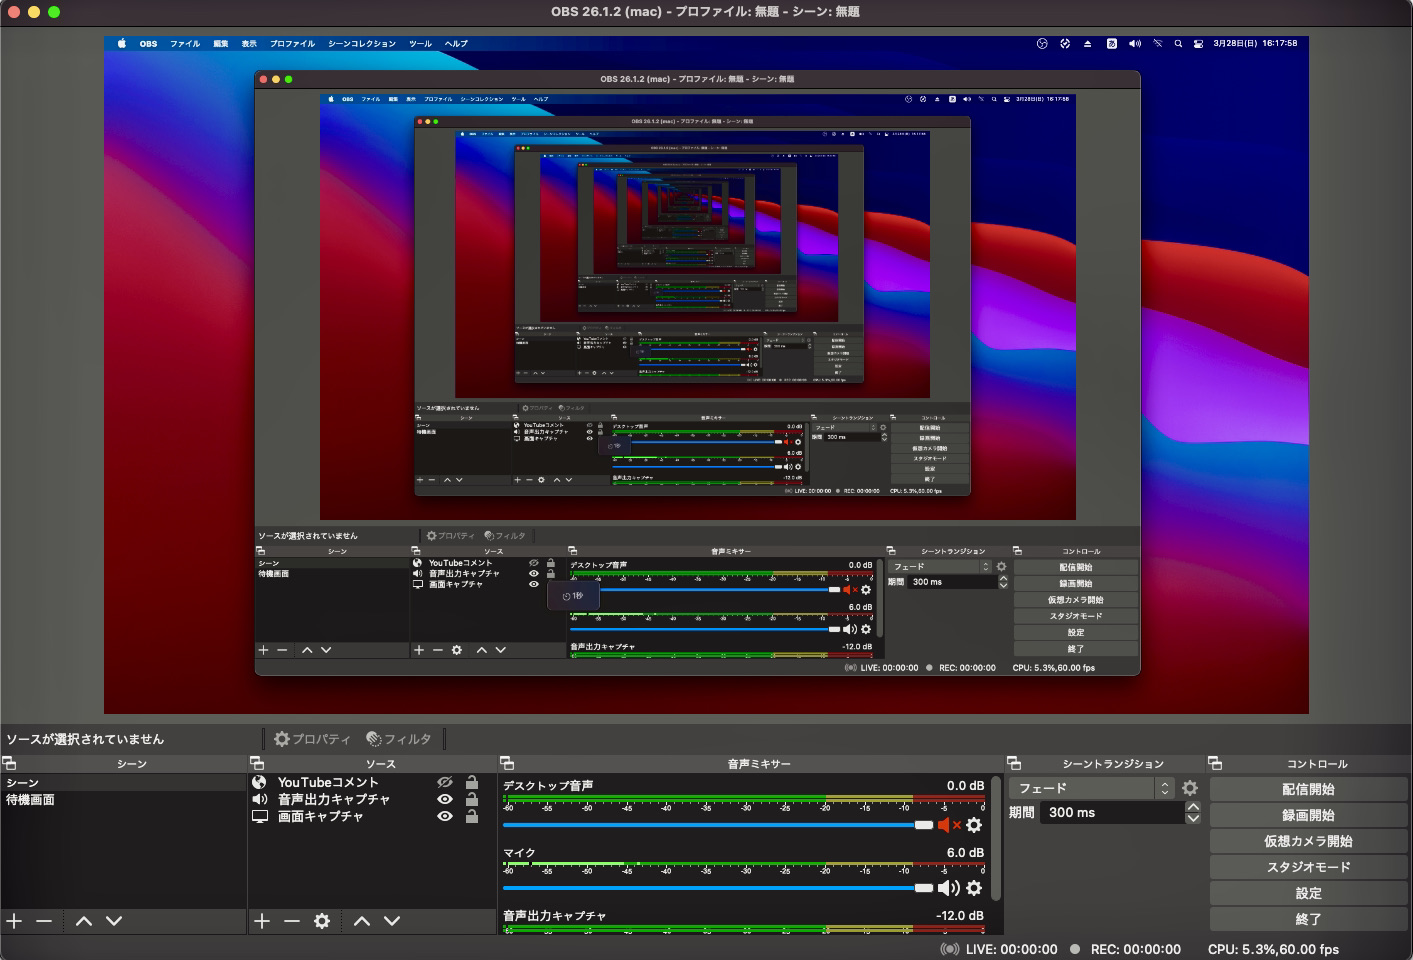Click the デスクトップ音声 mixer channel label
Viewport: 1413px width, 960px height.
tap(548, 786)
